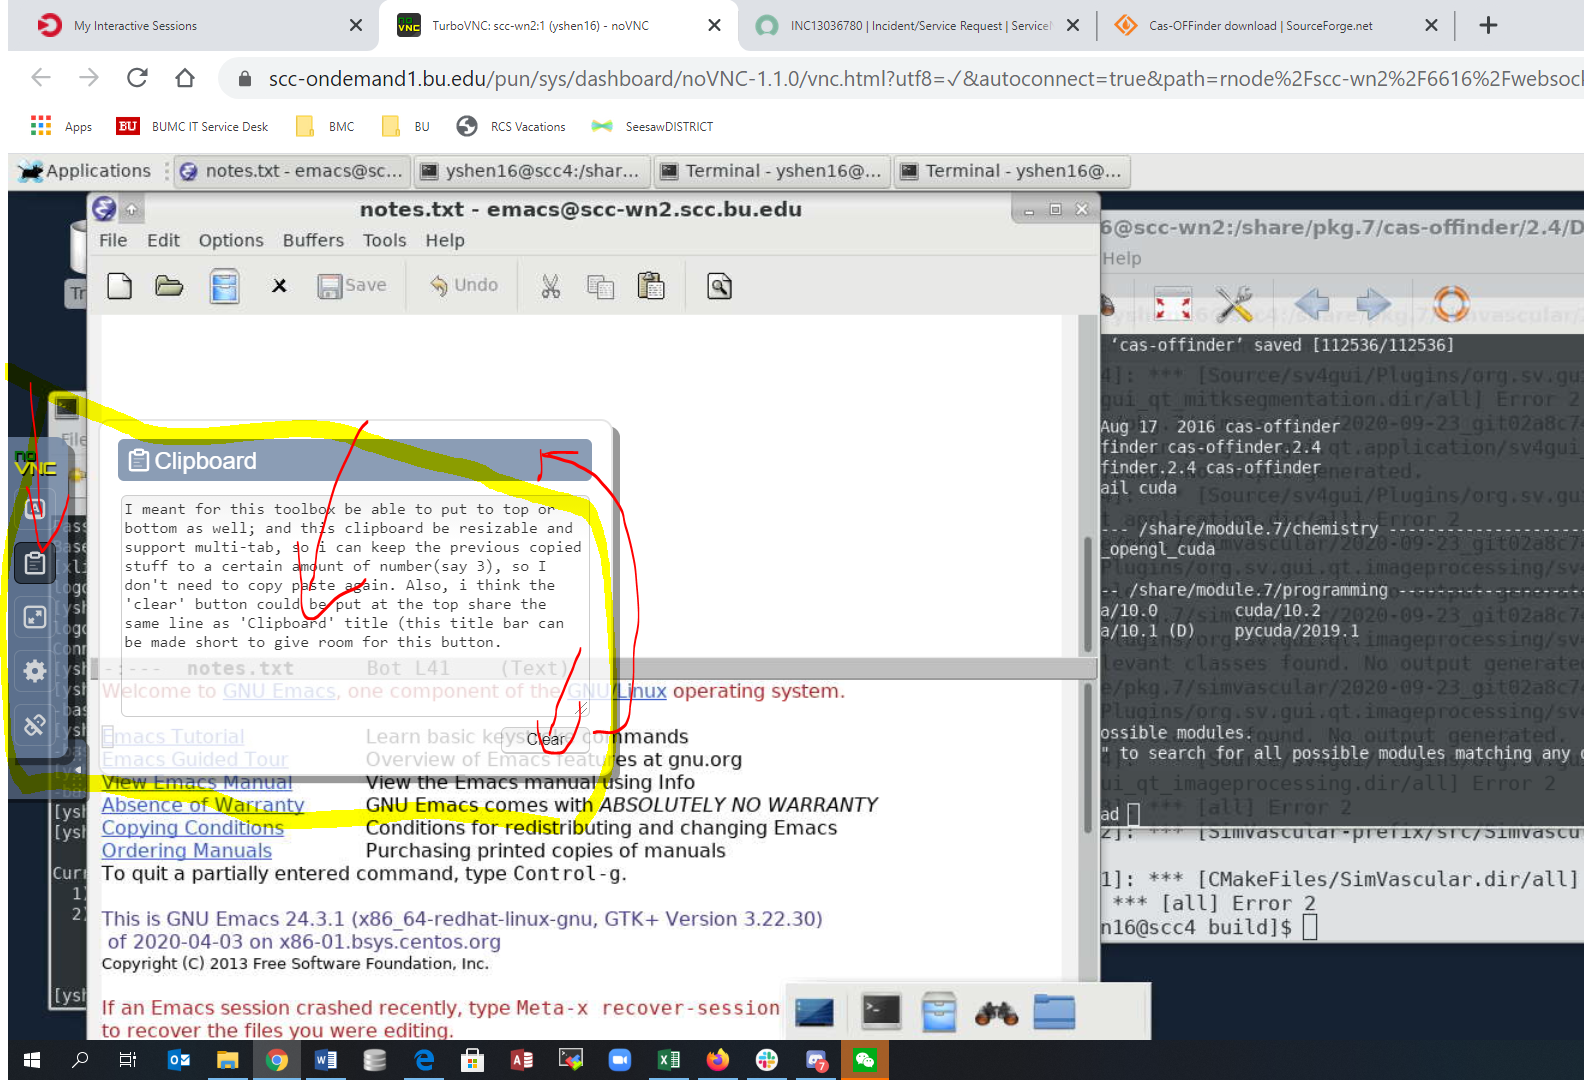The width and height of the screenshot is (1584, 1080).
Task: Click the Undo button in Emacs toolbar
Action: [x=464, y=286]
